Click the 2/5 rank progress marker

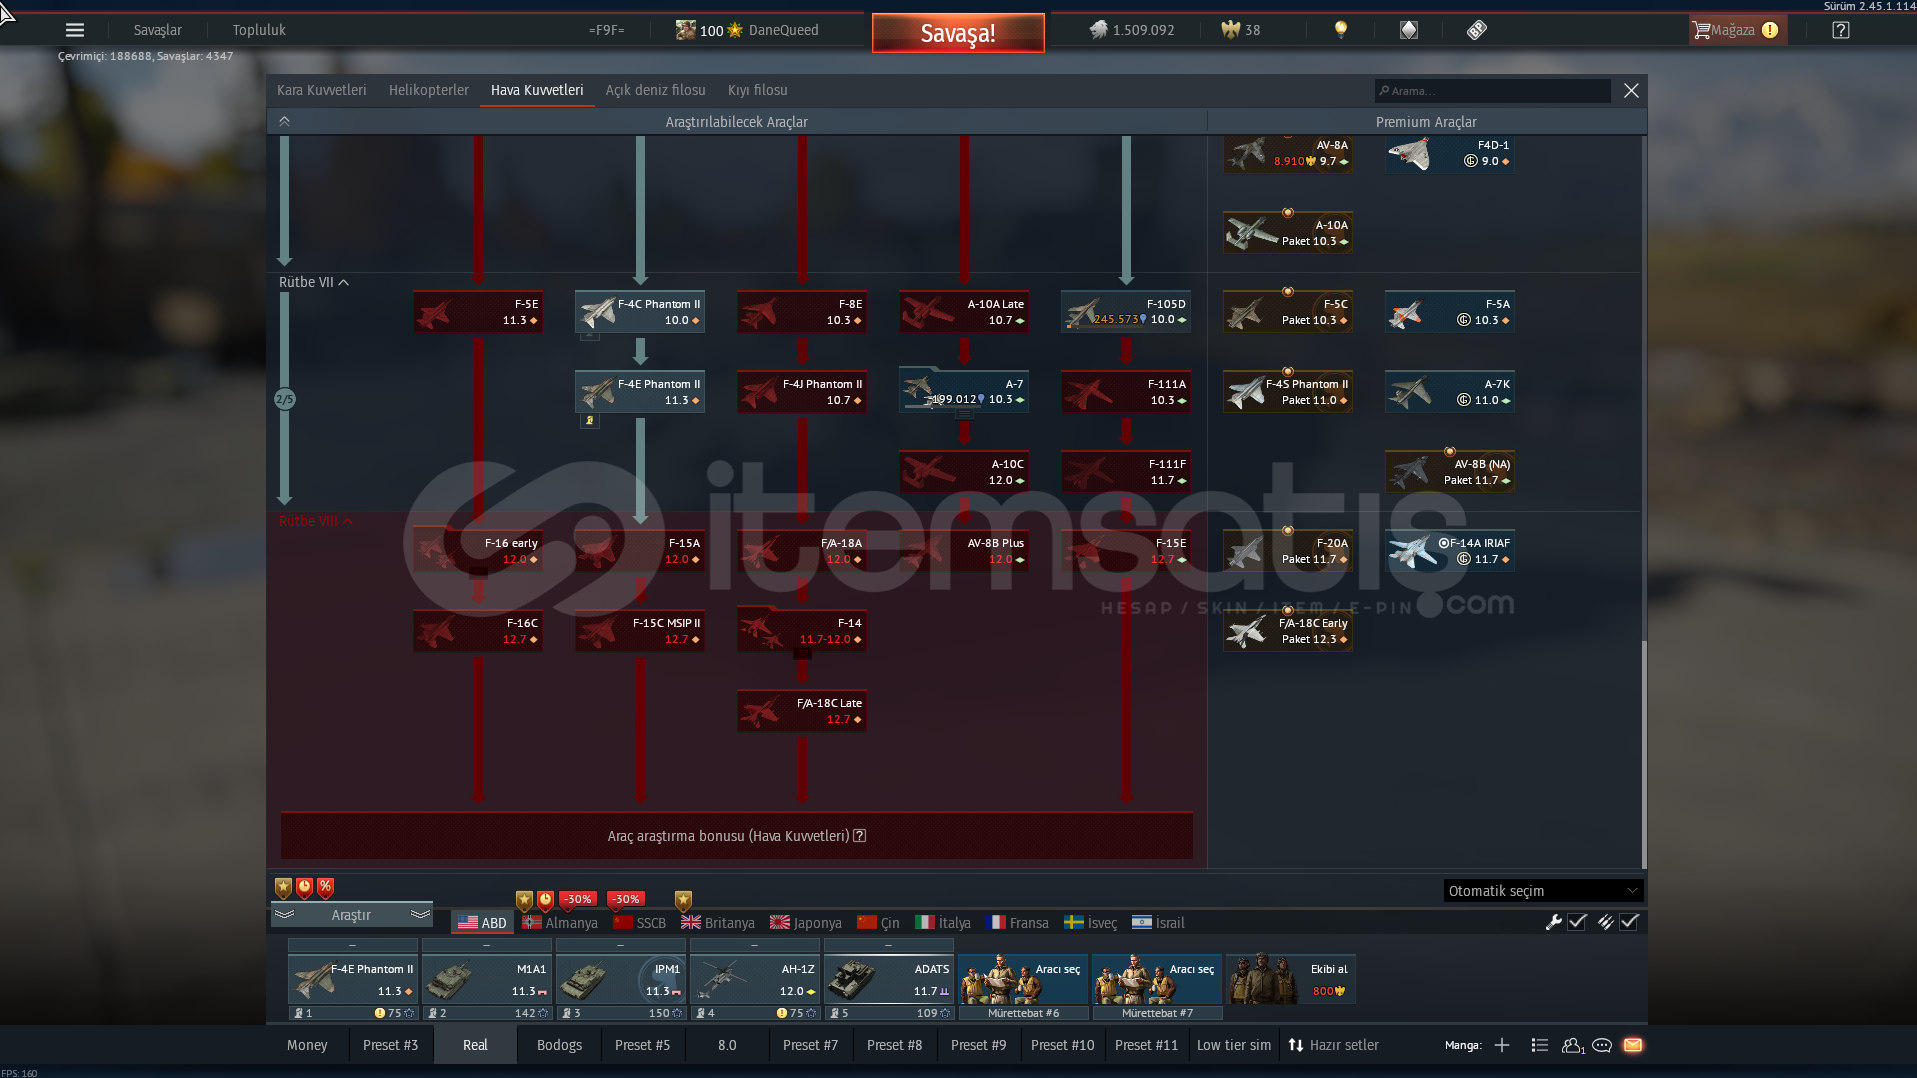pyautogui.click(x=285, y=399)
